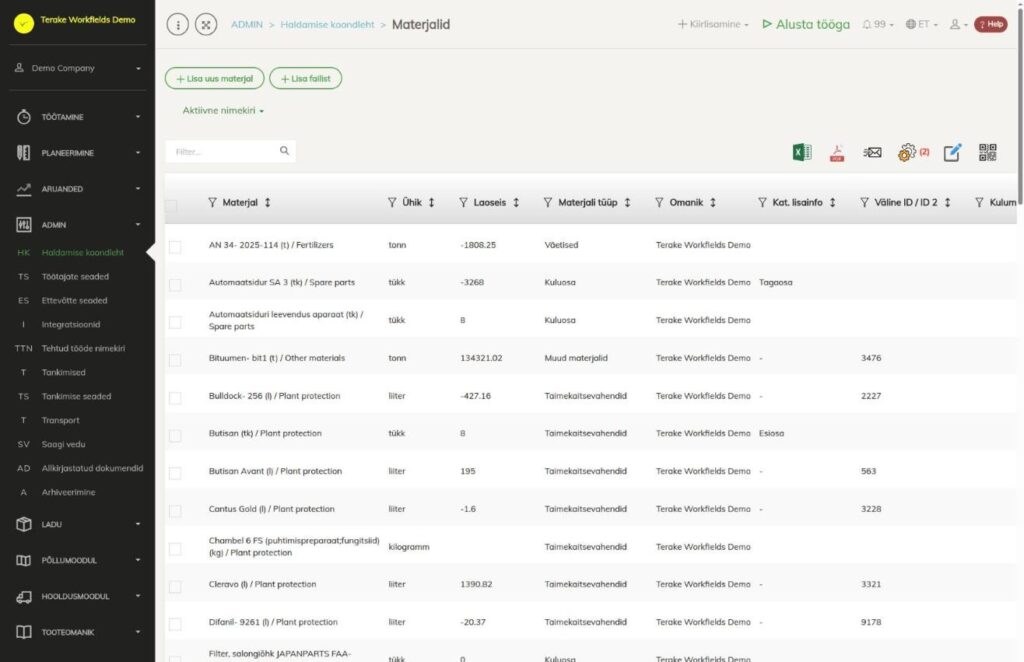Expand the PLANEERIMINE sidebar section

78,153
